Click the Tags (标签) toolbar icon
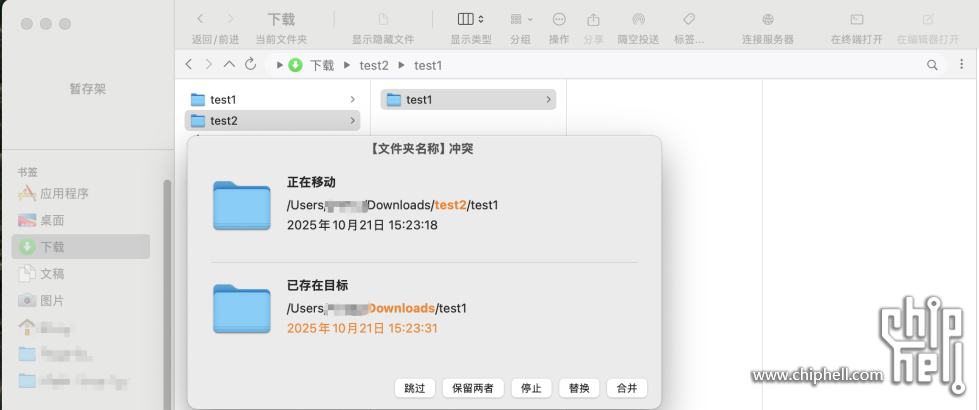 click(688, 20)
